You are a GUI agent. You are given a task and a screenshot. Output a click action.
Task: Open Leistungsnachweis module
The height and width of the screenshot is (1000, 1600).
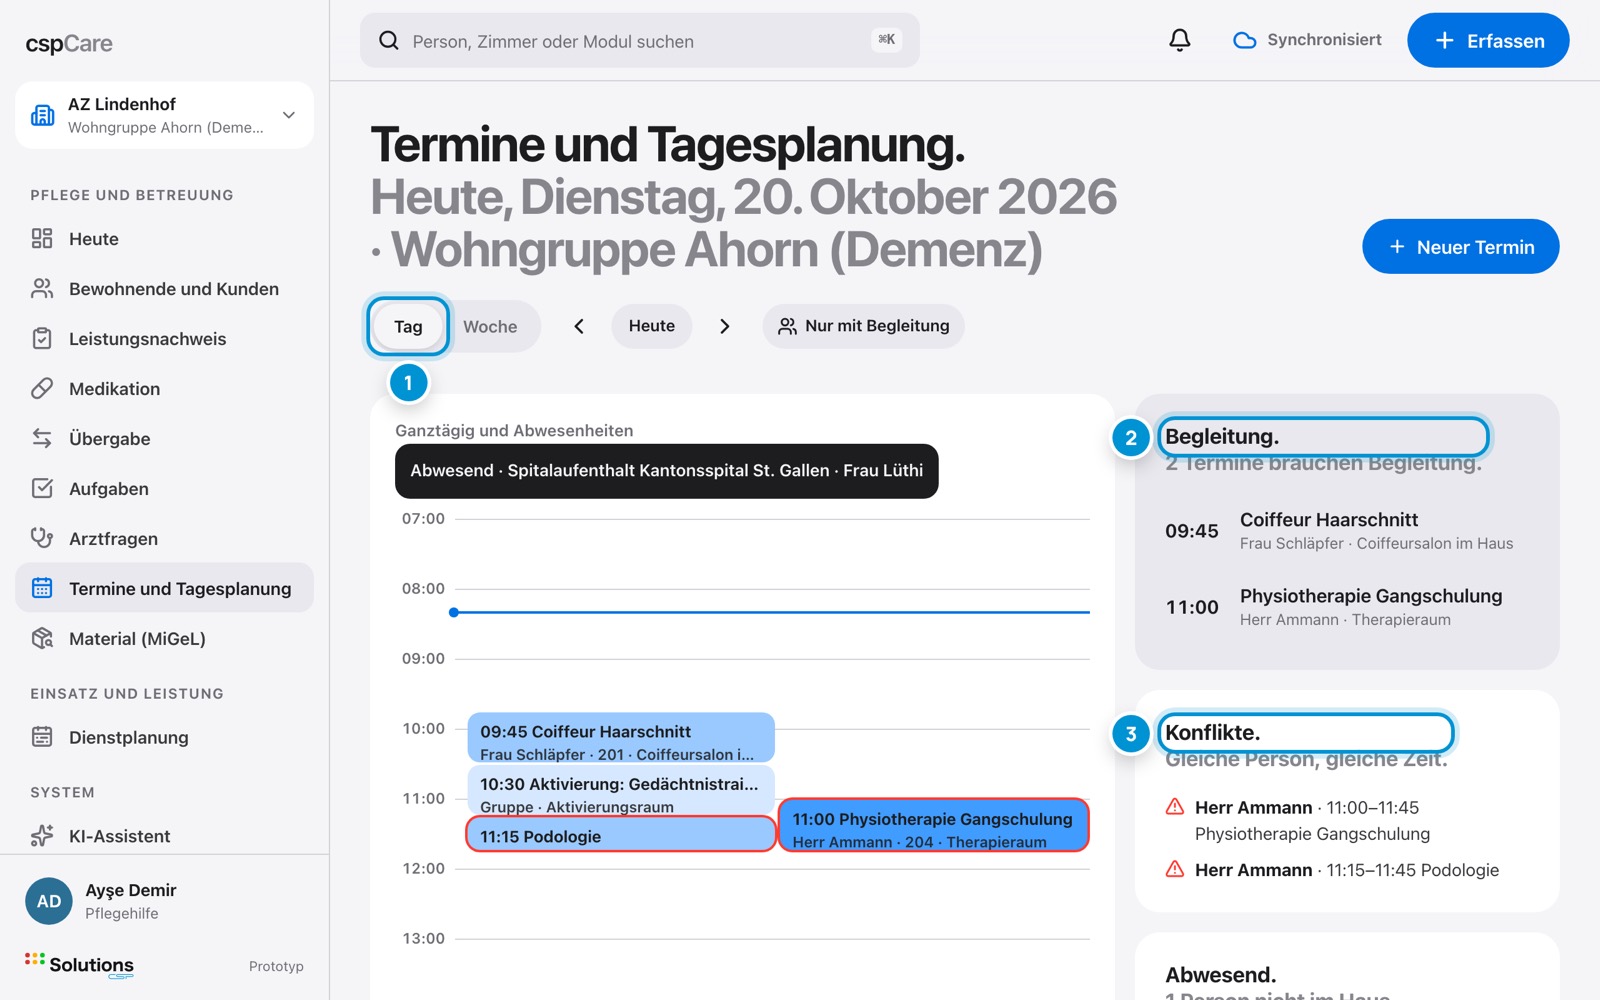coord(164,338)
